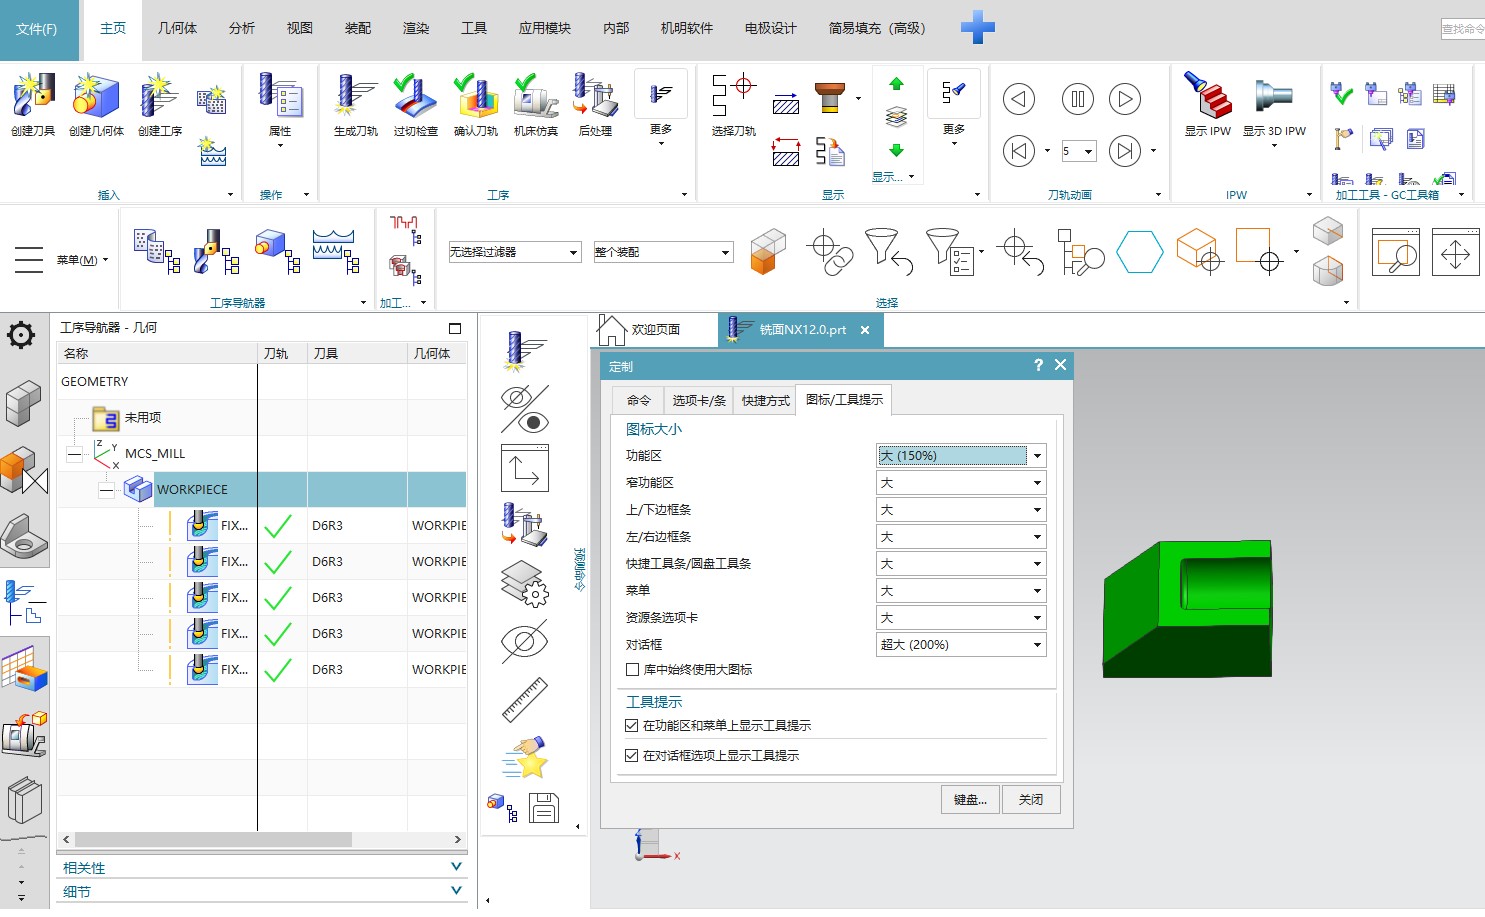The height and width of the screenshot is (917, 1485).
Task: Switch to the 几何体 ribbon tab
Action: coord(177,28)
